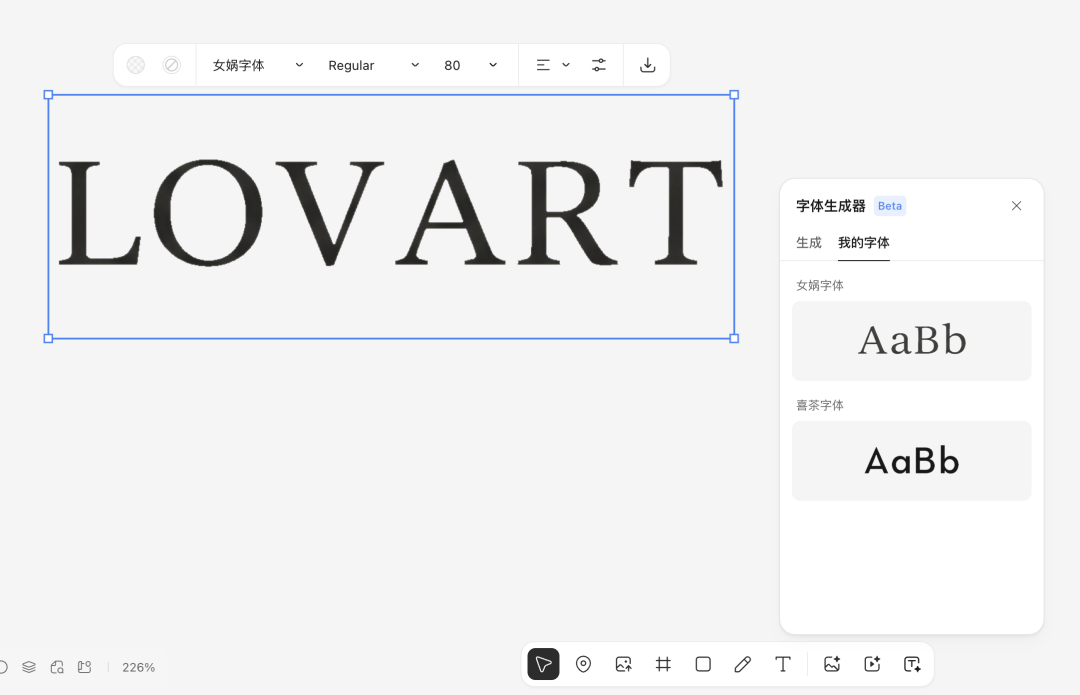Click the Beta badge
1080x695 pixels.
[x=890, y=206]
